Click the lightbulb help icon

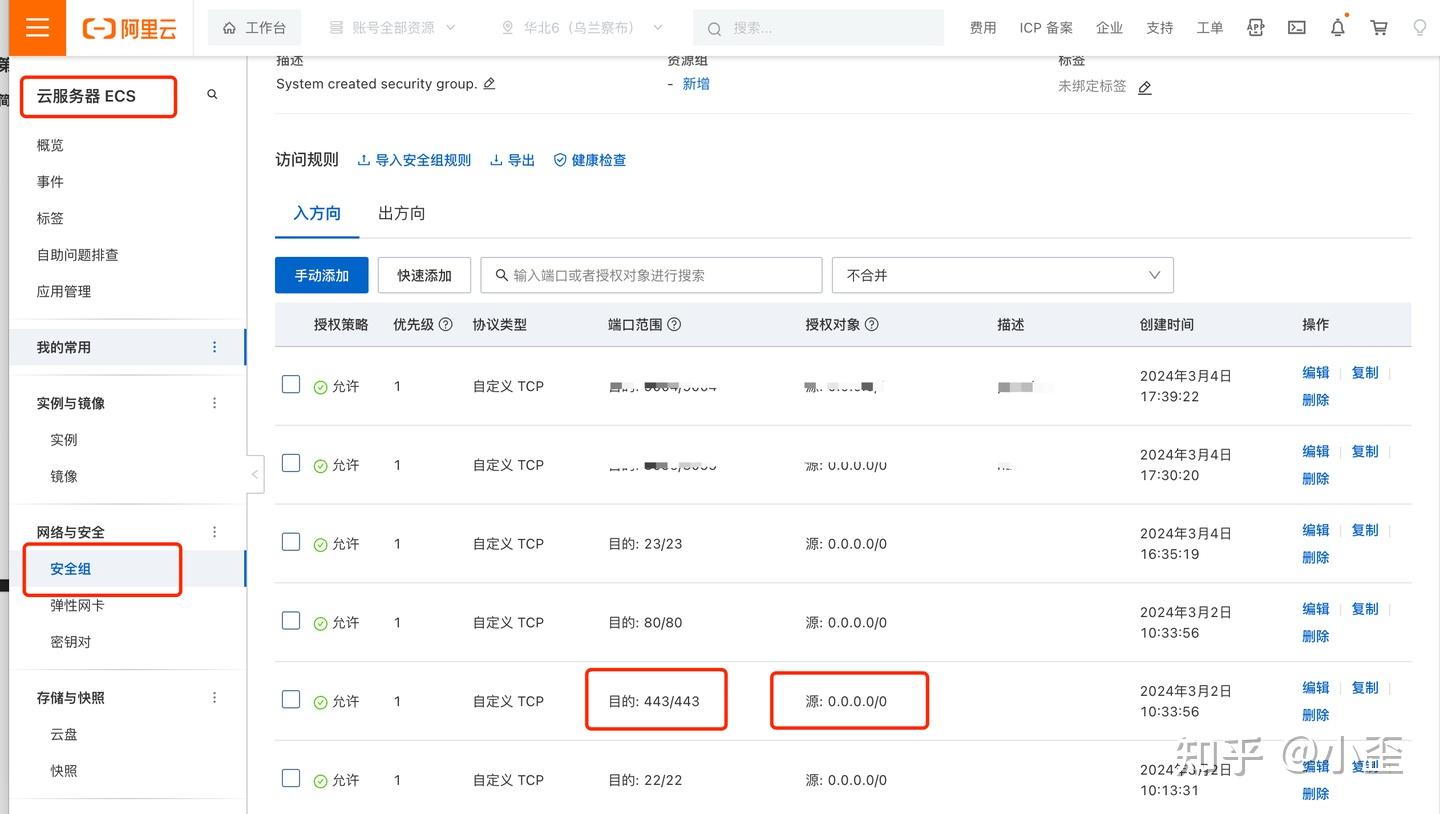pyautogui.click(x=1419, y=28)
